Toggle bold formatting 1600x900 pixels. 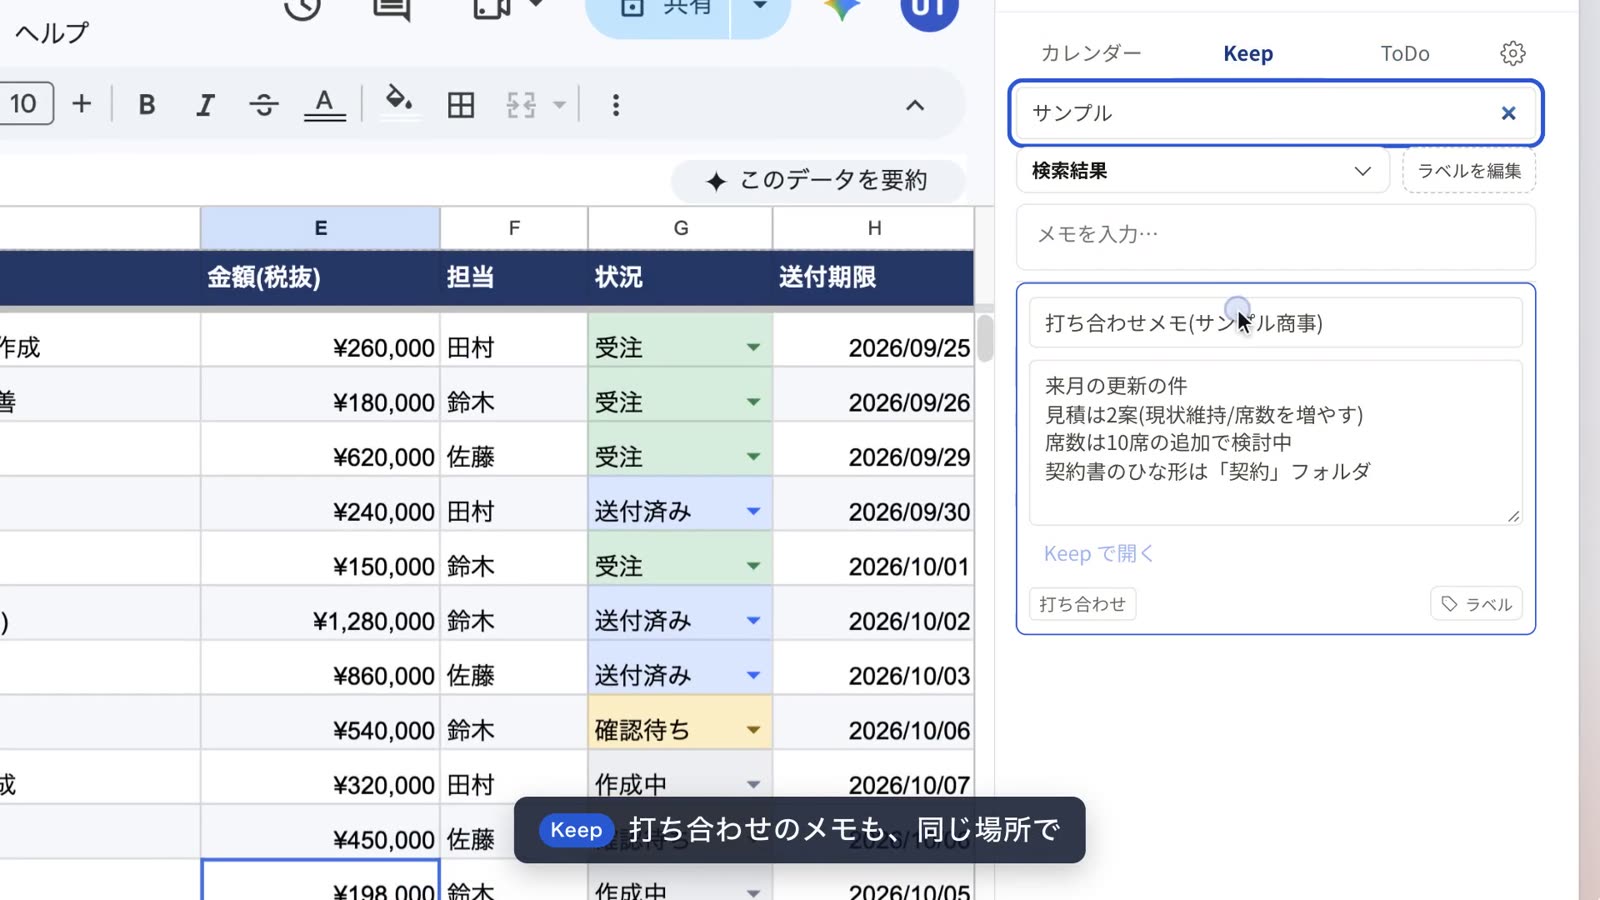point(147,105)
